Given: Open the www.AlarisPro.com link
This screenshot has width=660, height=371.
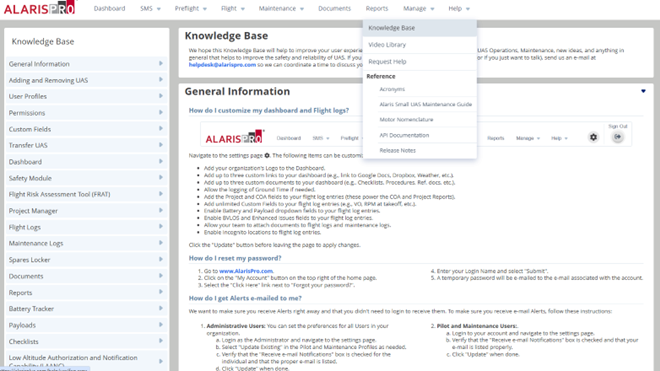Looking at the screenshot, I should (x=246, y=271).
